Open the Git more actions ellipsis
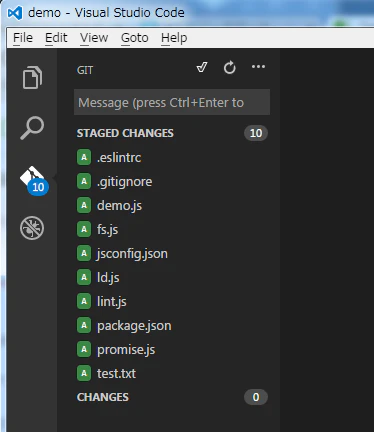Screen dimensions: 374x432 [258, 67]
